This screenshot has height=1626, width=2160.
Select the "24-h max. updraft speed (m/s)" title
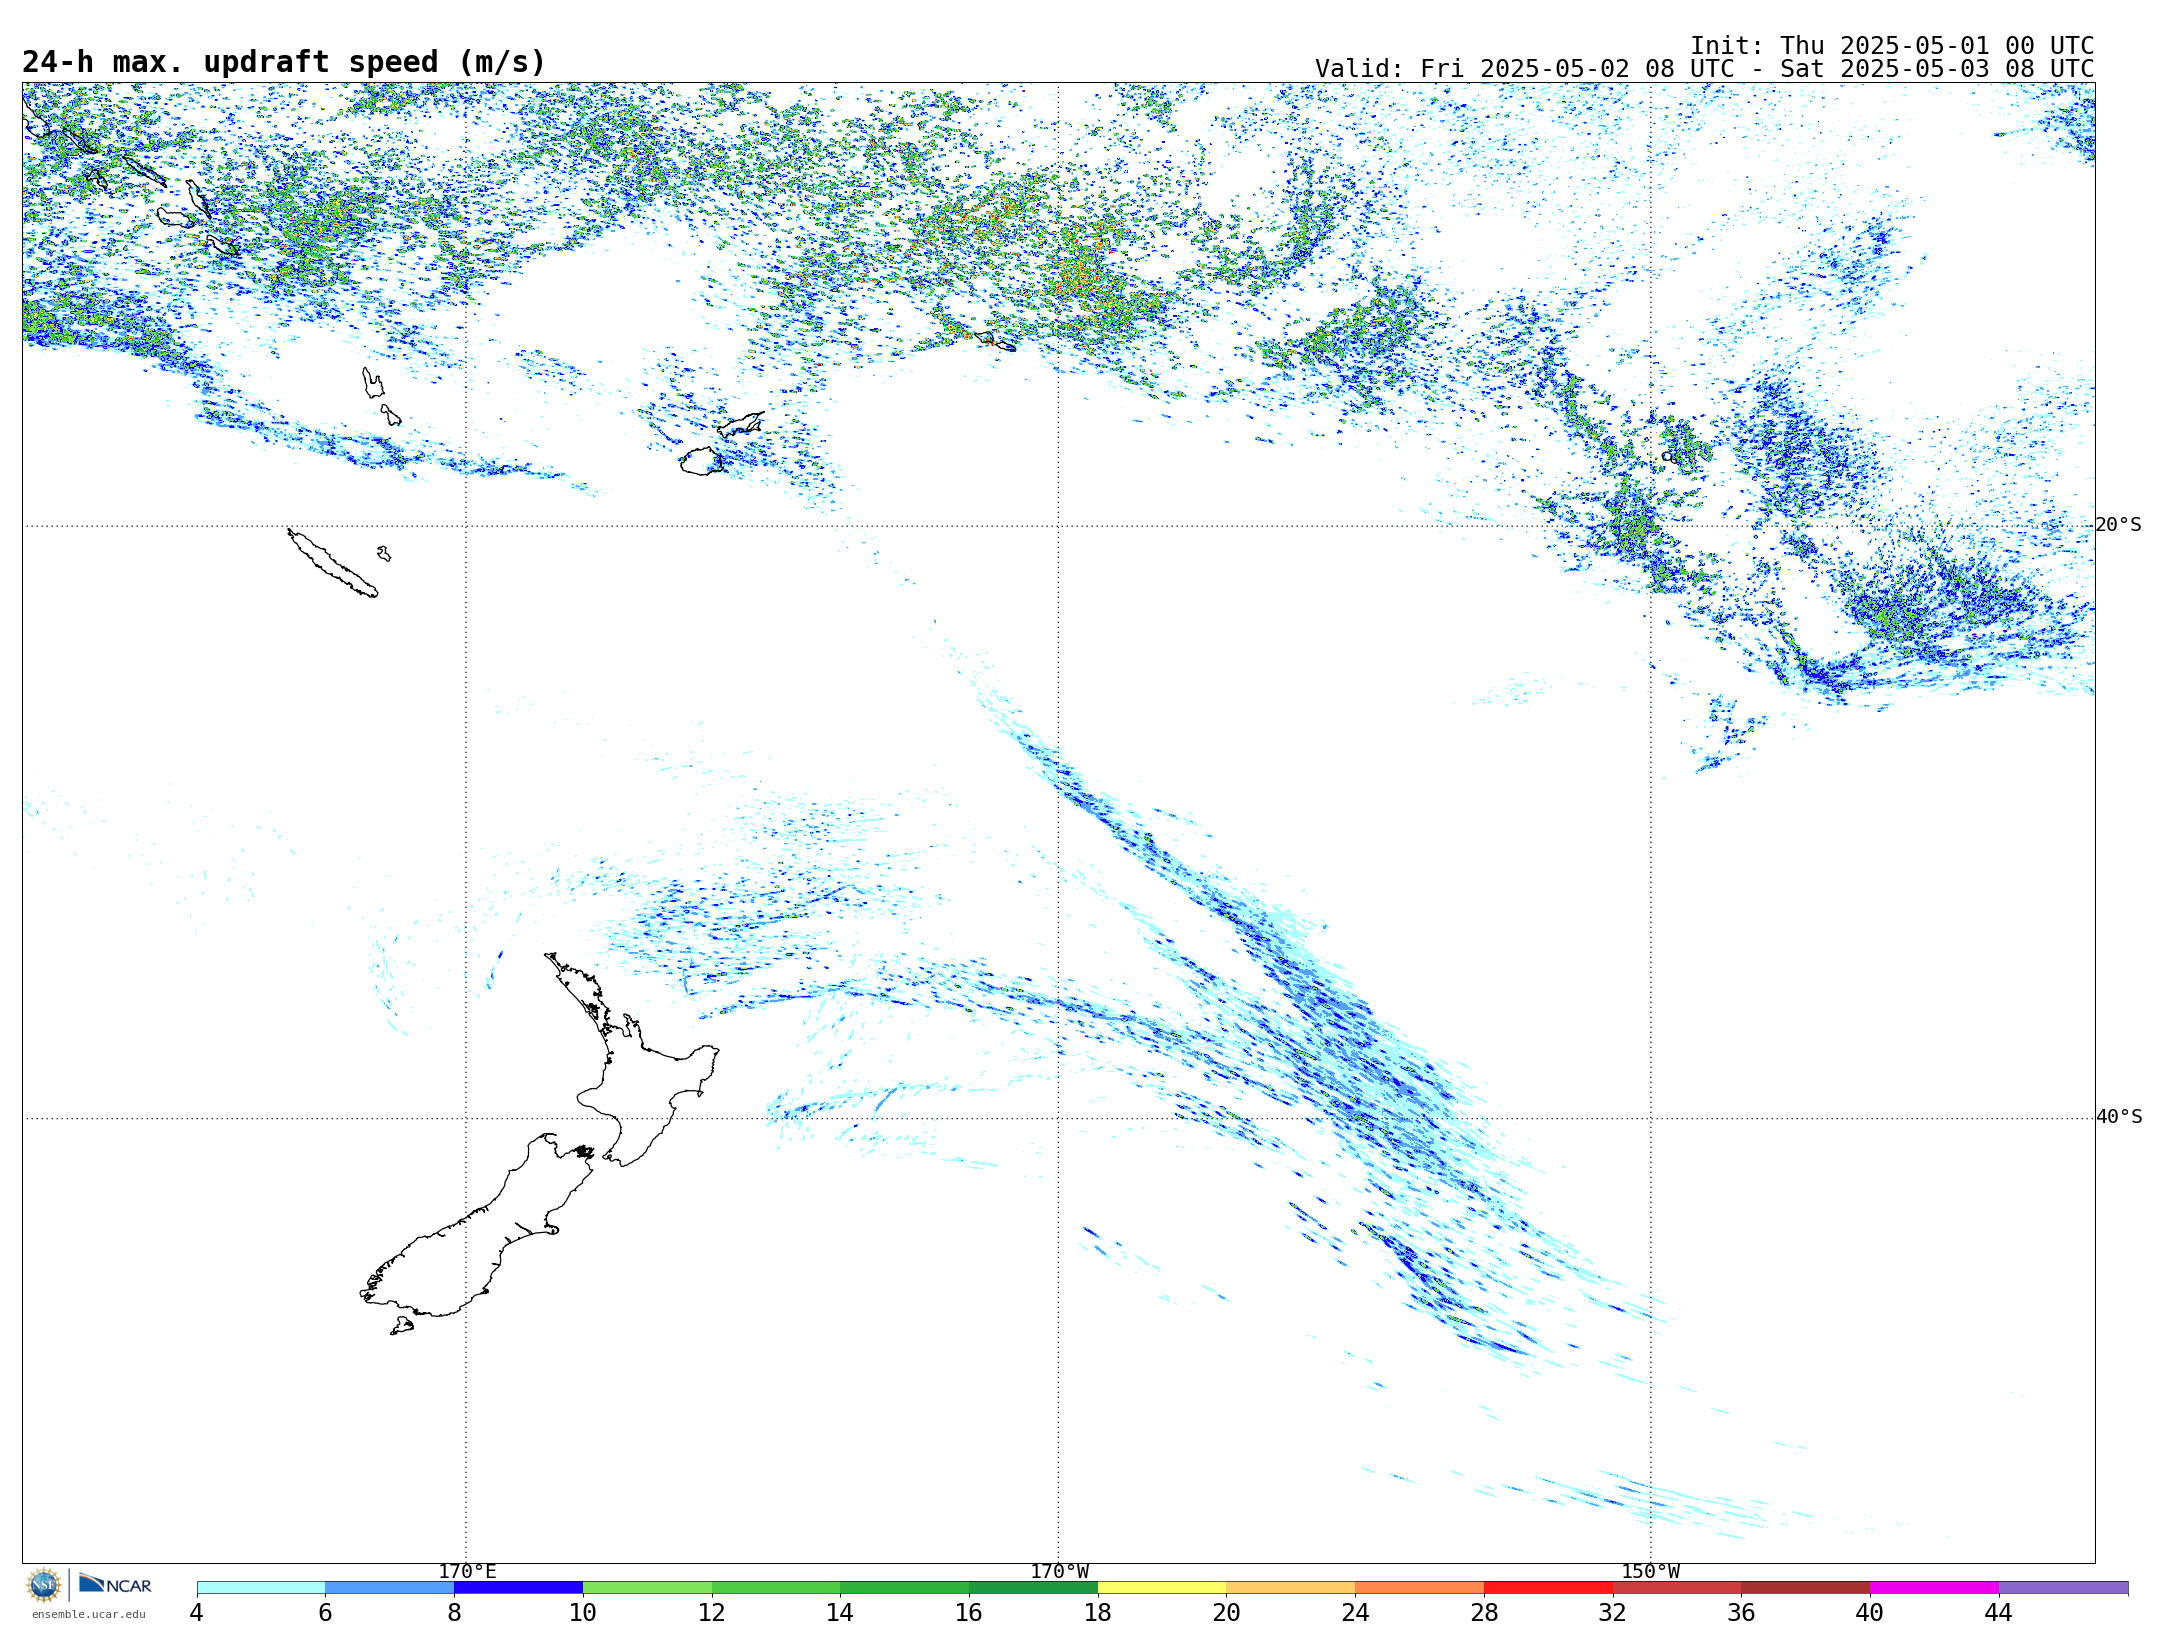point(284,62)
